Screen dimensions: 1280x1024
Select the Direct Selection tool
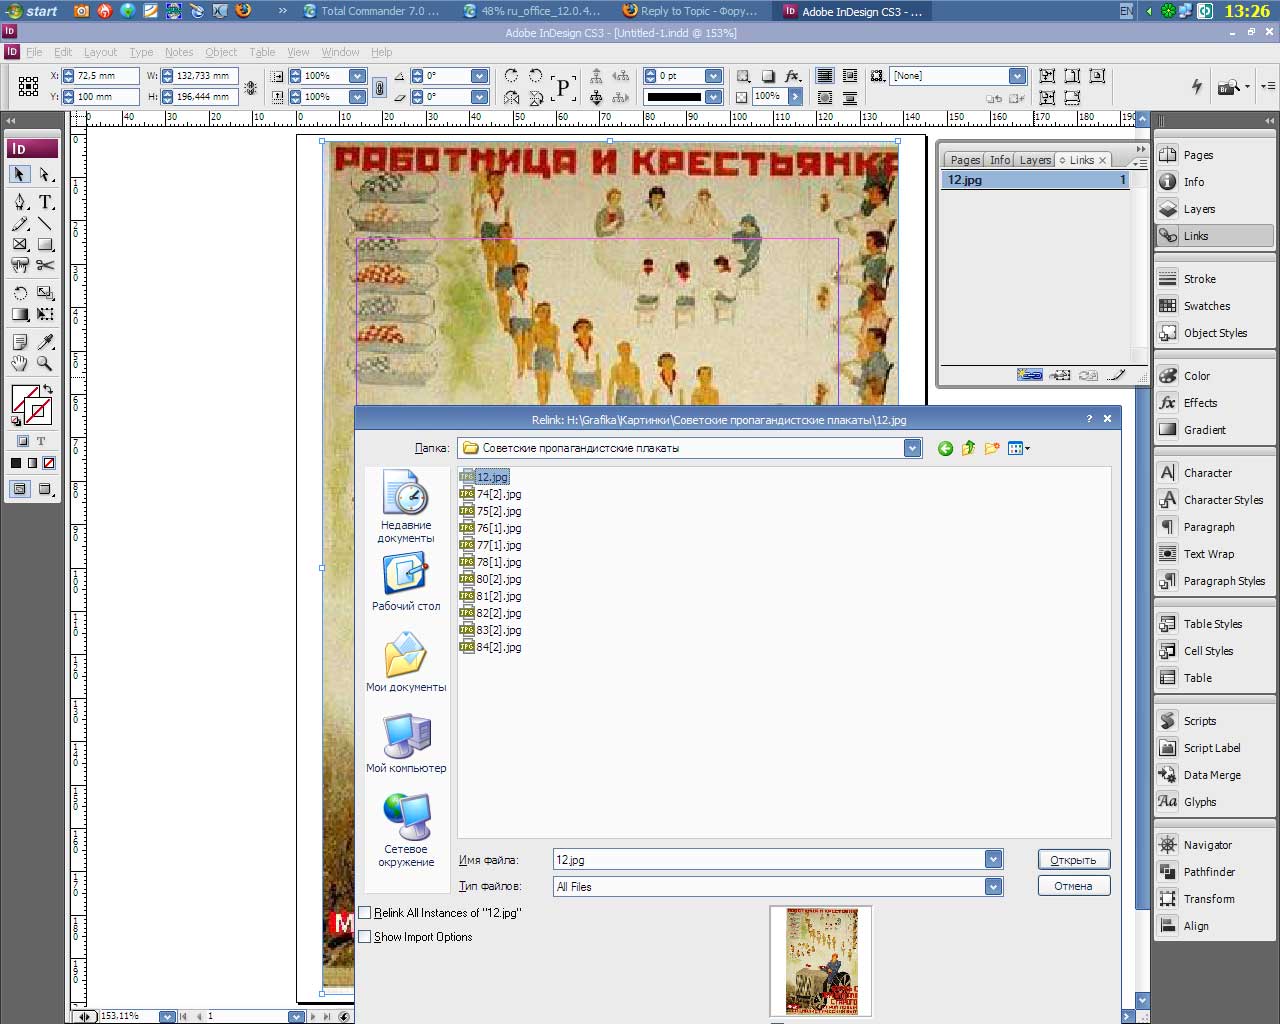45,175
